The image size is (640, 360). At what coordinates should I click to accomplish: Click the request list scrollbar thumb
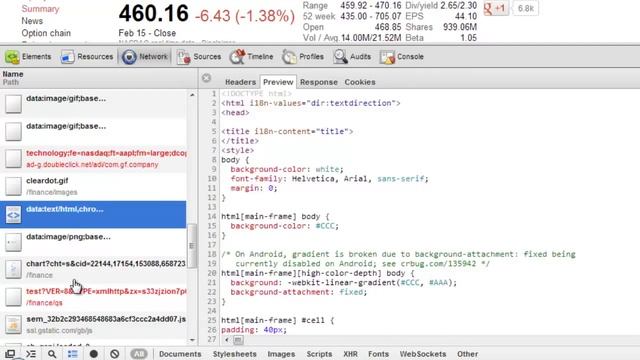click(192, 246)
